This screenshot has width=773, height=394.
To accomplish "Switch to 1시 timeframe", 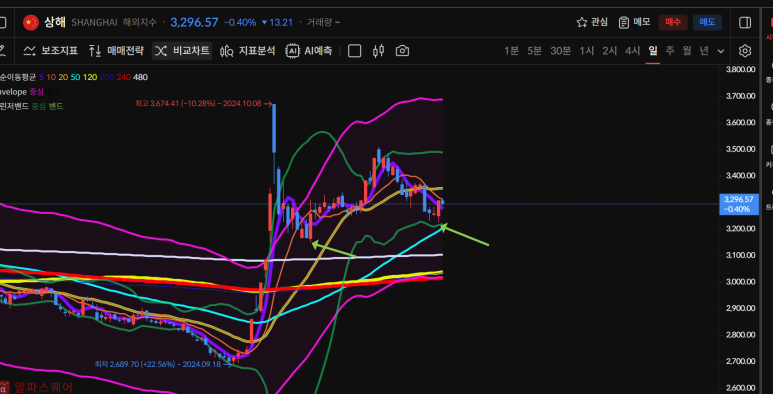I will 587,51.
